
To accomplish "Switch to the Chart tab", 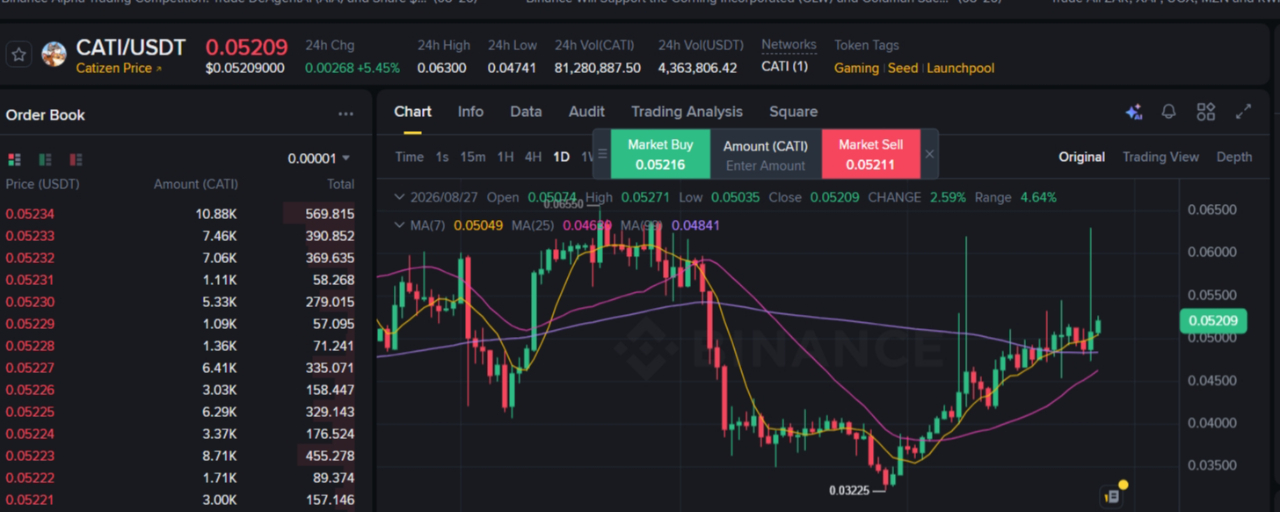I will pos(413,112).
